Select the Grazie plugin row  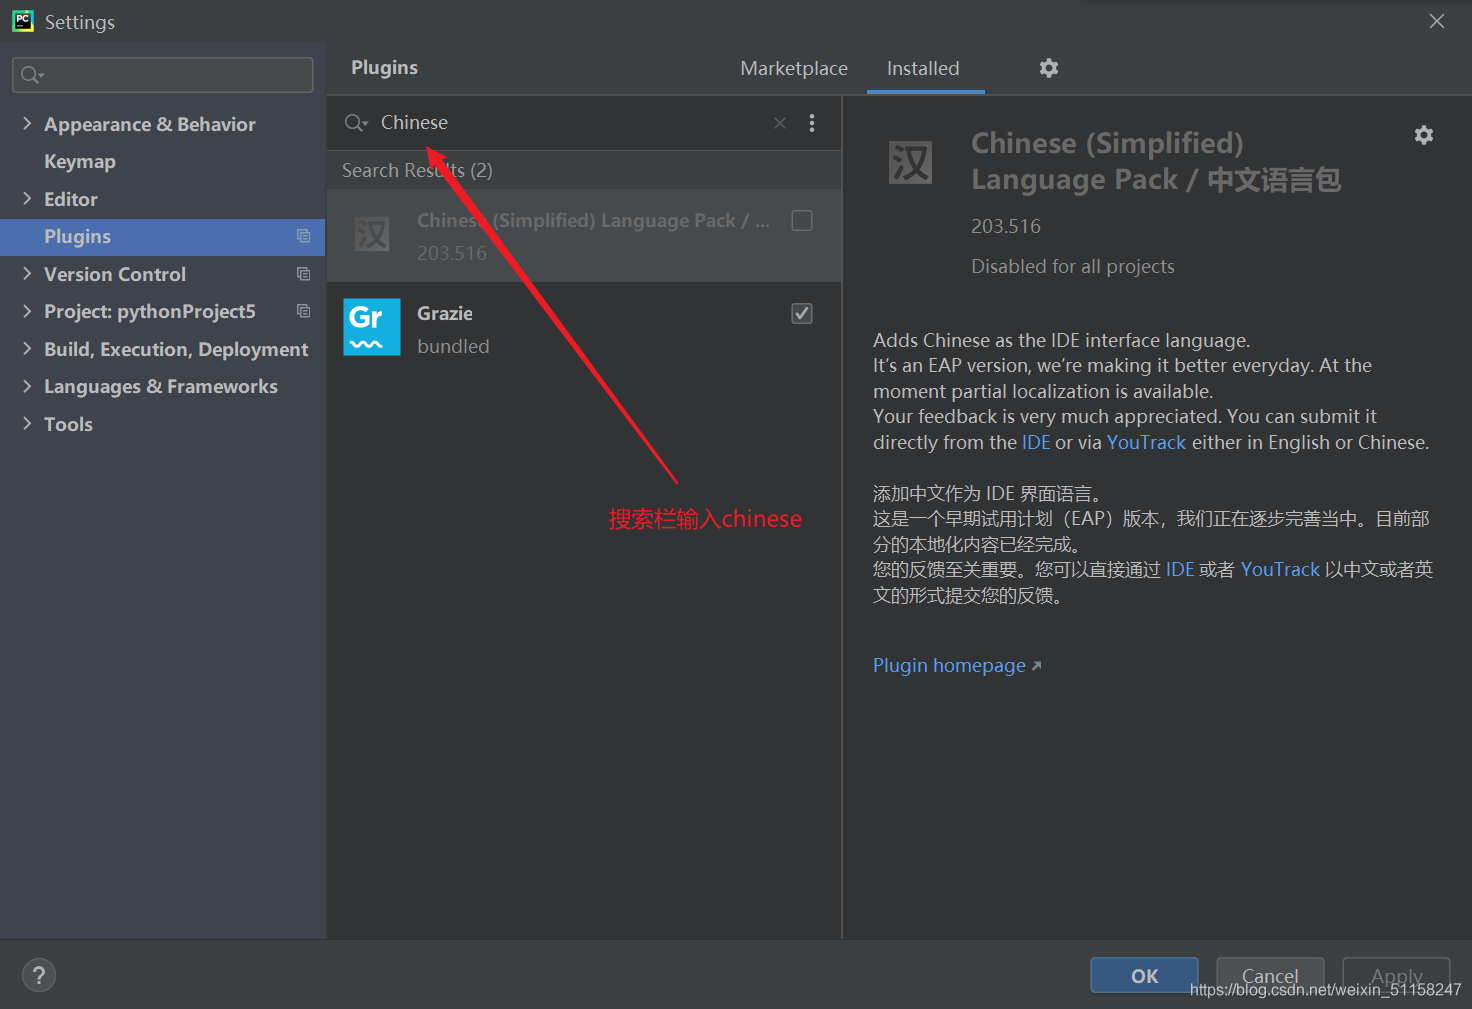(x=584, y=328)
